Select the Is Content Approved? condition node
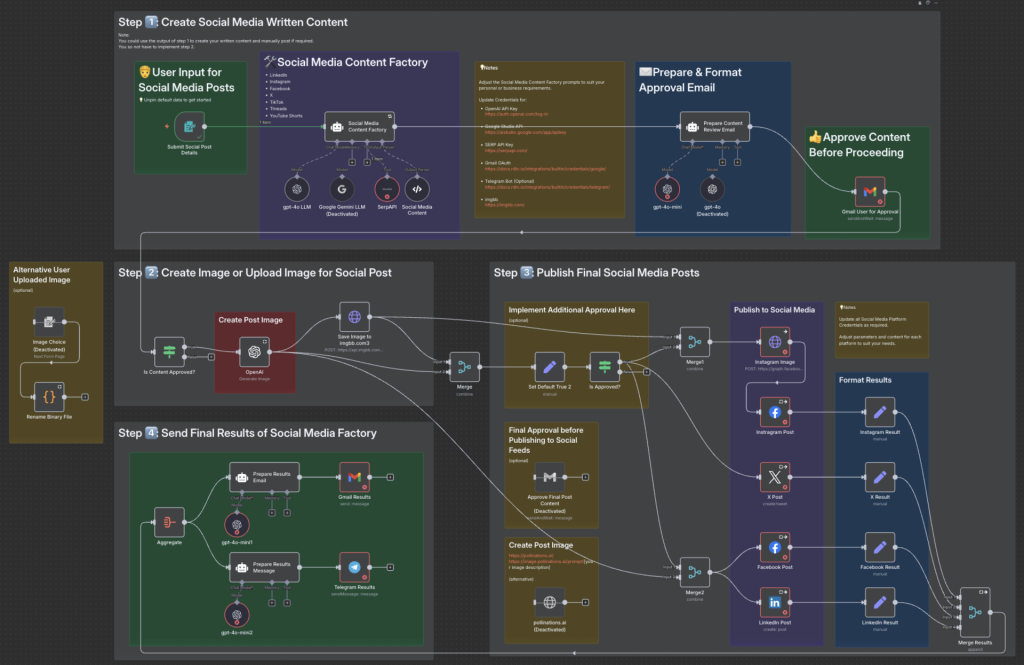Screen dimensions: 1024x665 coord(168,352)
